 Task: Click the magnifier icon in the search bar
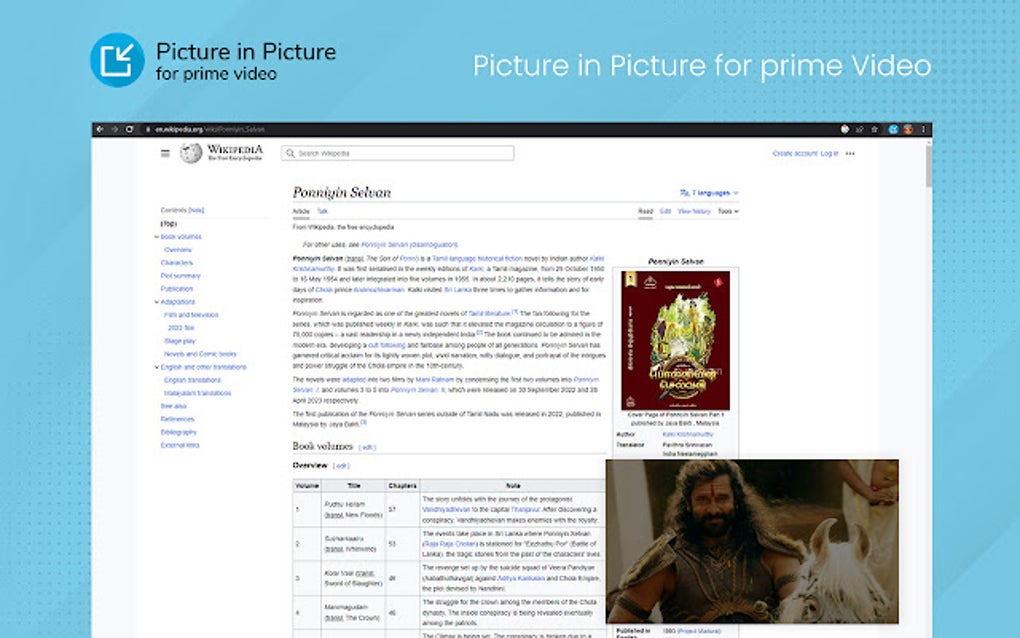click(289, 154)
